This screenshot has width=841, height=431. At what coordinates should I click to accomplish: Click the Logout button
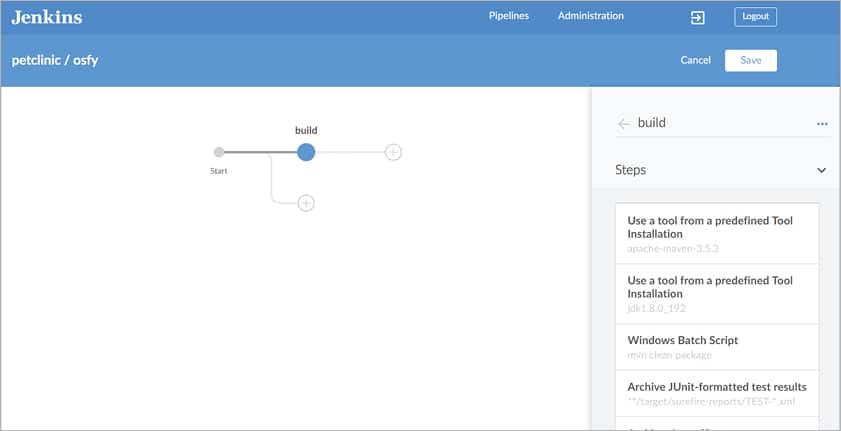click(755, 17)
